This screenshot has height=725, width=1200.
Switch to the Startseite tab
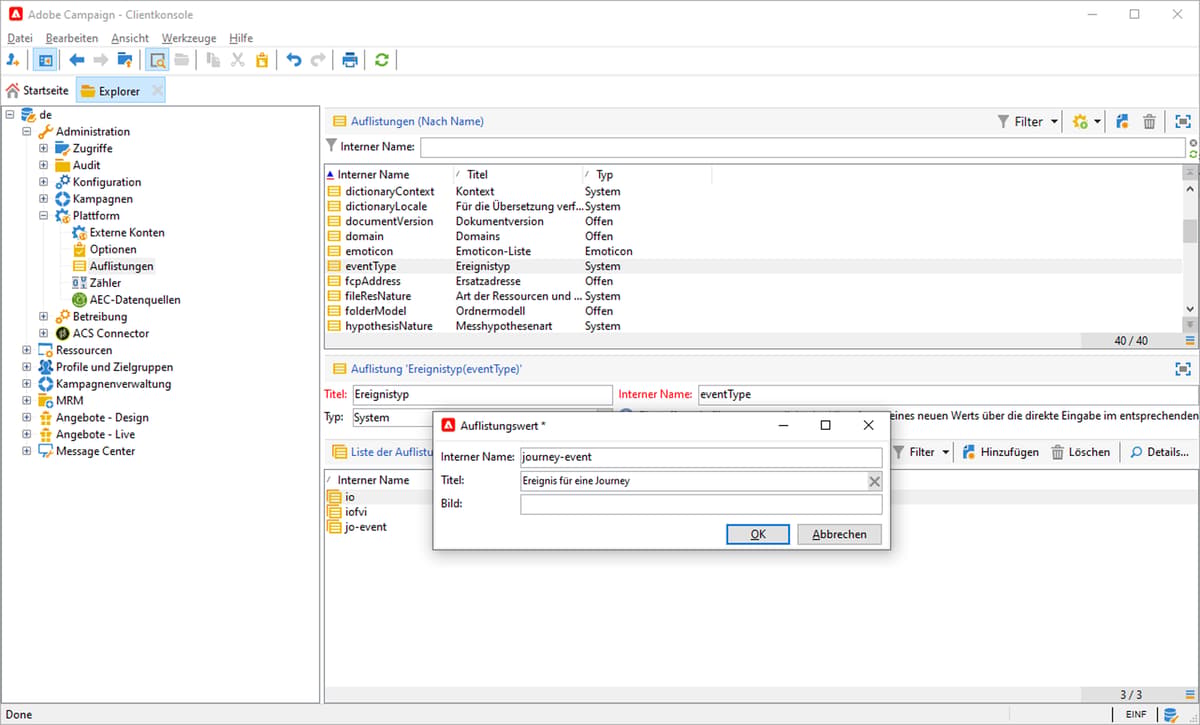click(38, 91)
